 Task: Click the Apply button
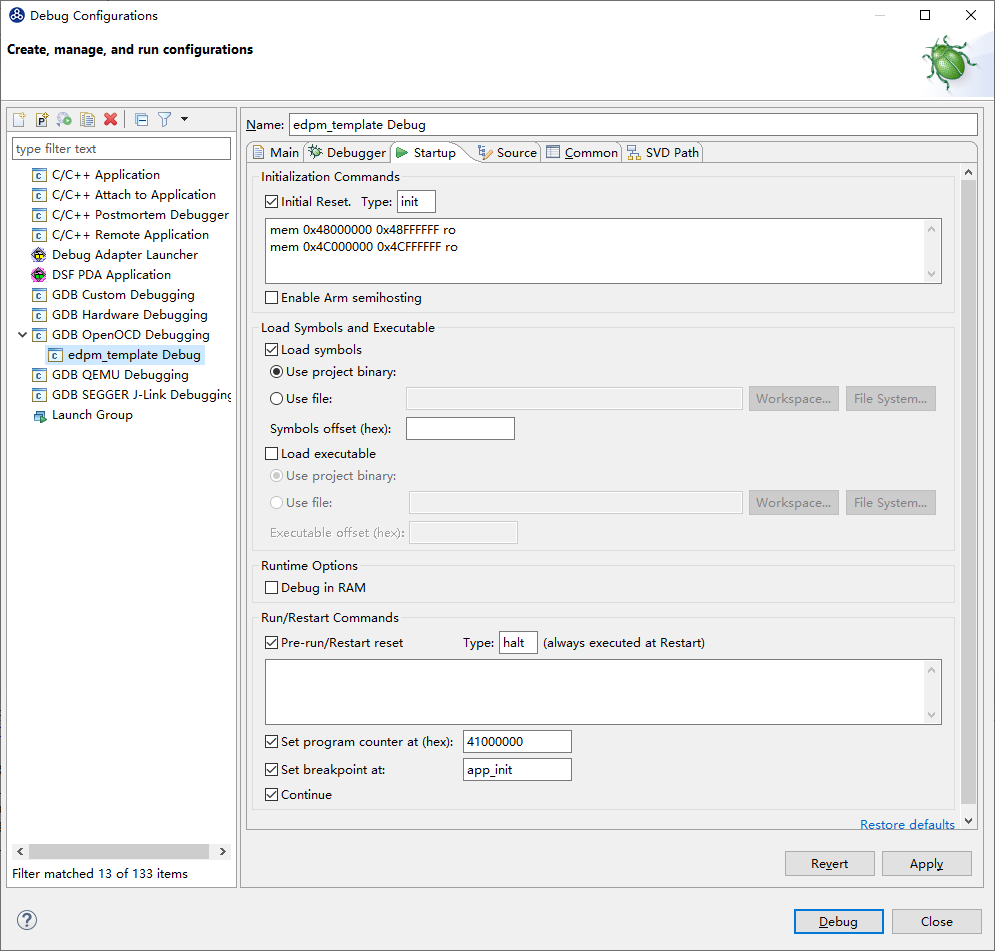click(x=926, y=863)
